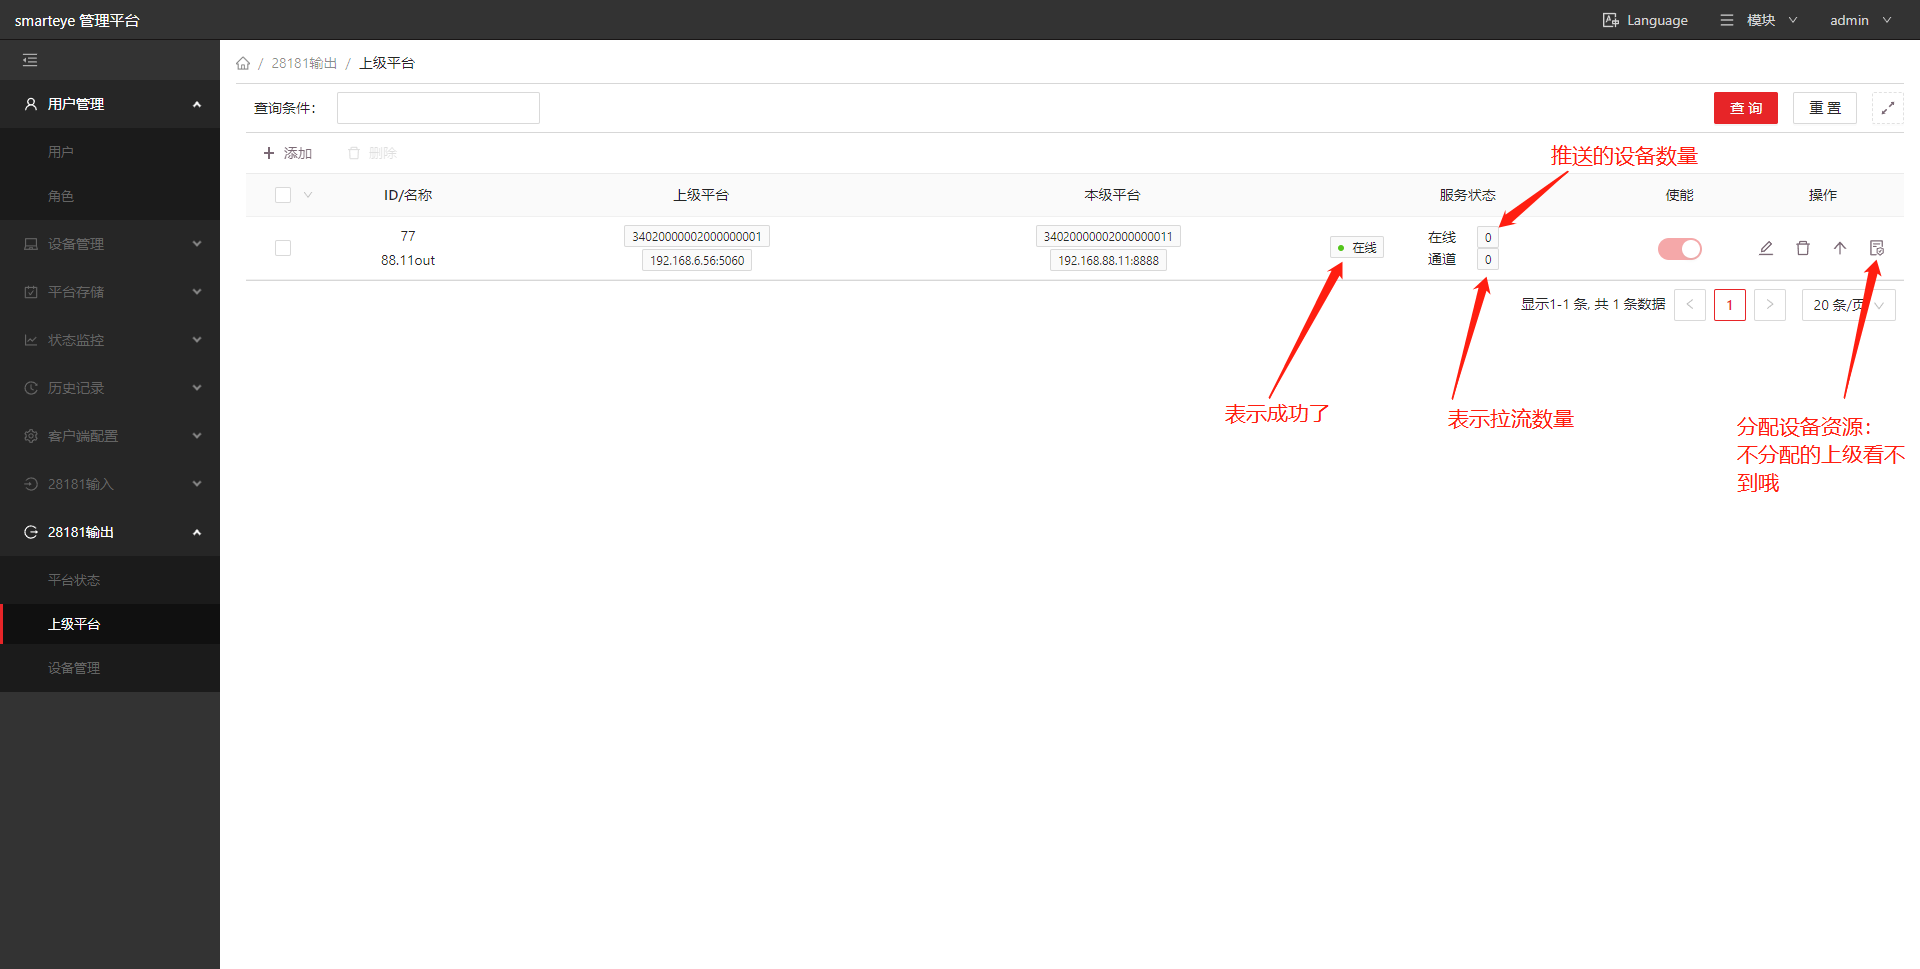Collapse the 用户管理 menu section

[x=110, y=104]
